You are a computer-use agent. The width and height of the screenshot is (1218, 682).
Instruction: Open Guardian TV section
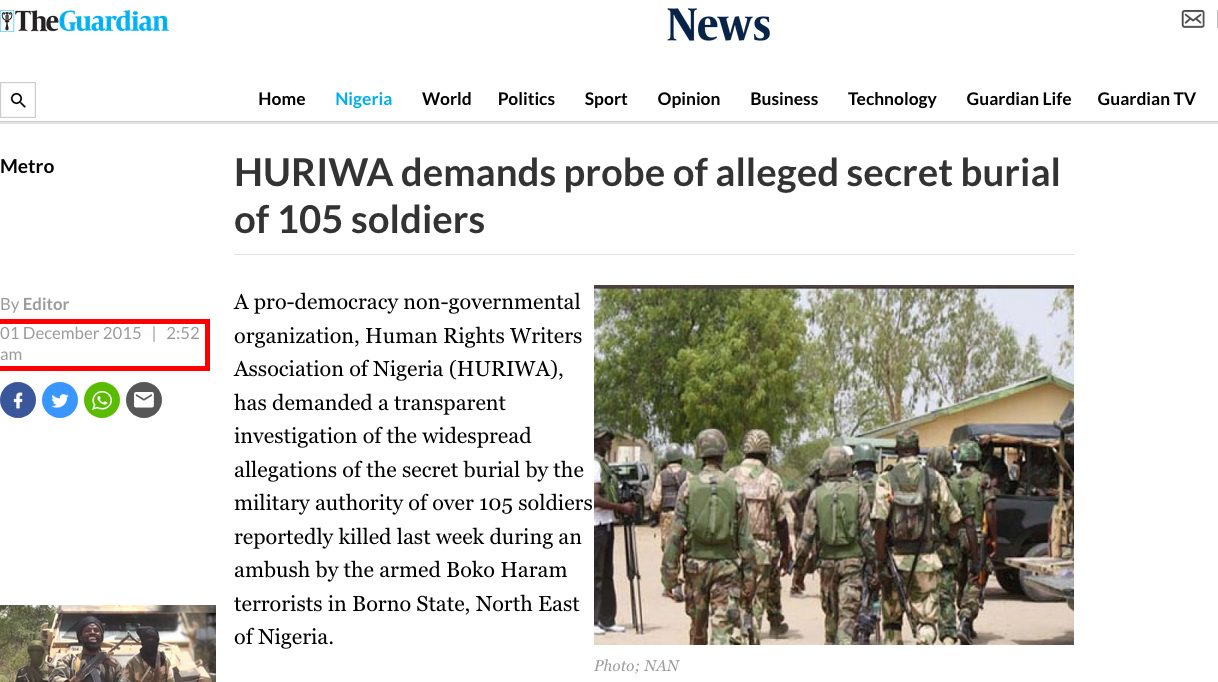[x=1147, y=99]
